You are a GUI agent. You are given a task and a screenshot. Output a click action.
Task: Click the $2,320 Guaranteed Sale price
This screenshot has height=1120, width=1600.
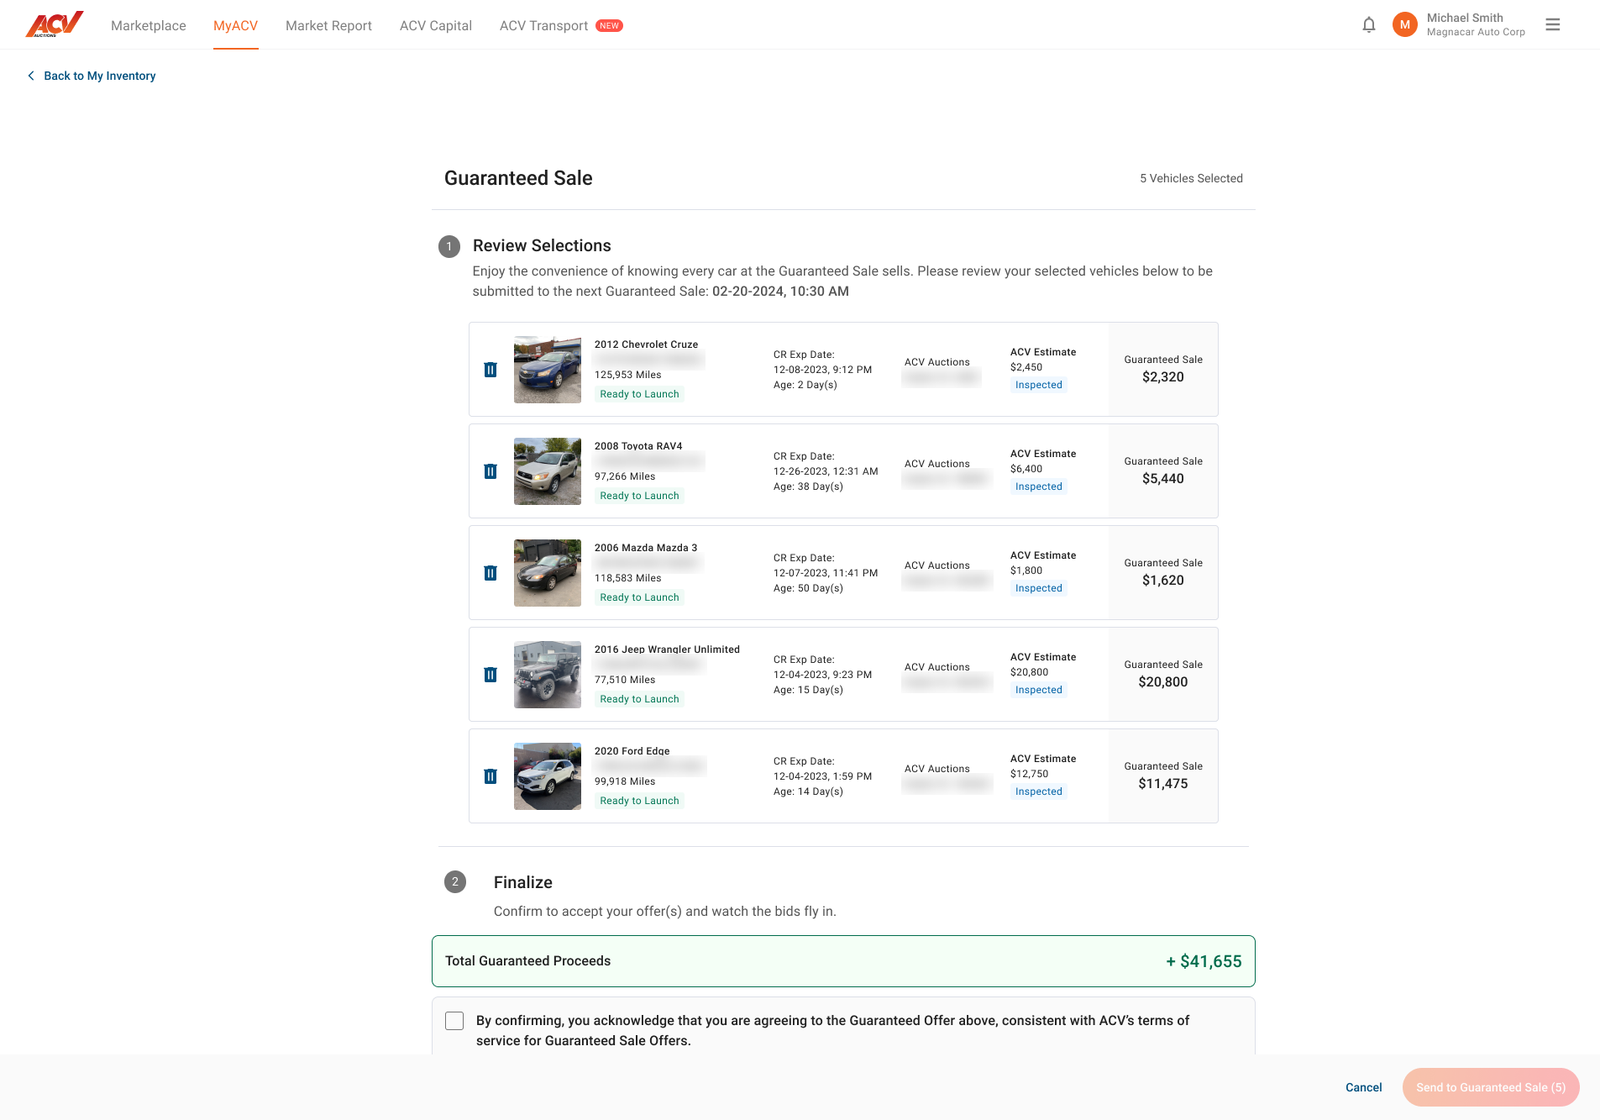(x=1163, y=377)
